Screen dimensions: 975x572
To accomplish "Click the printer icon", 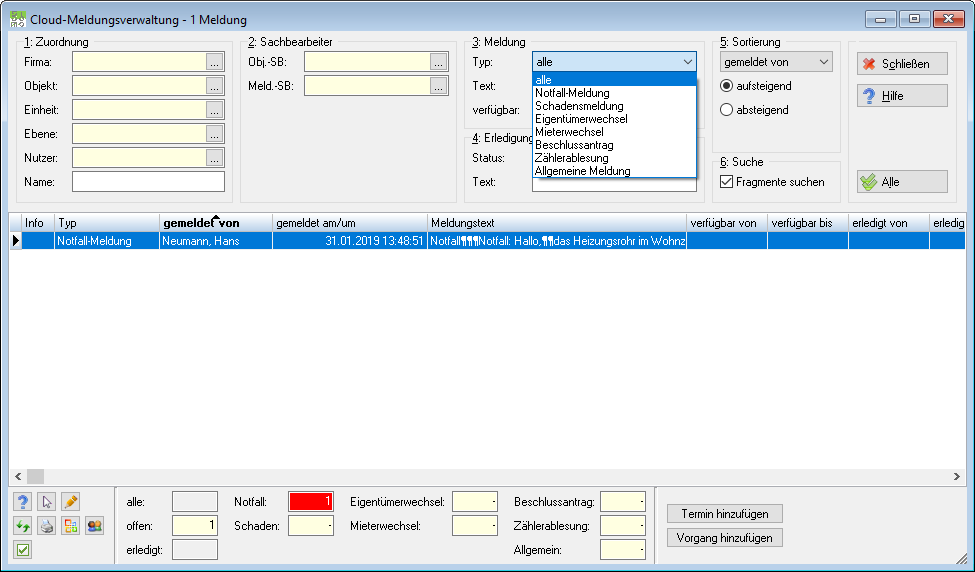I will click(x=47, y=526).
